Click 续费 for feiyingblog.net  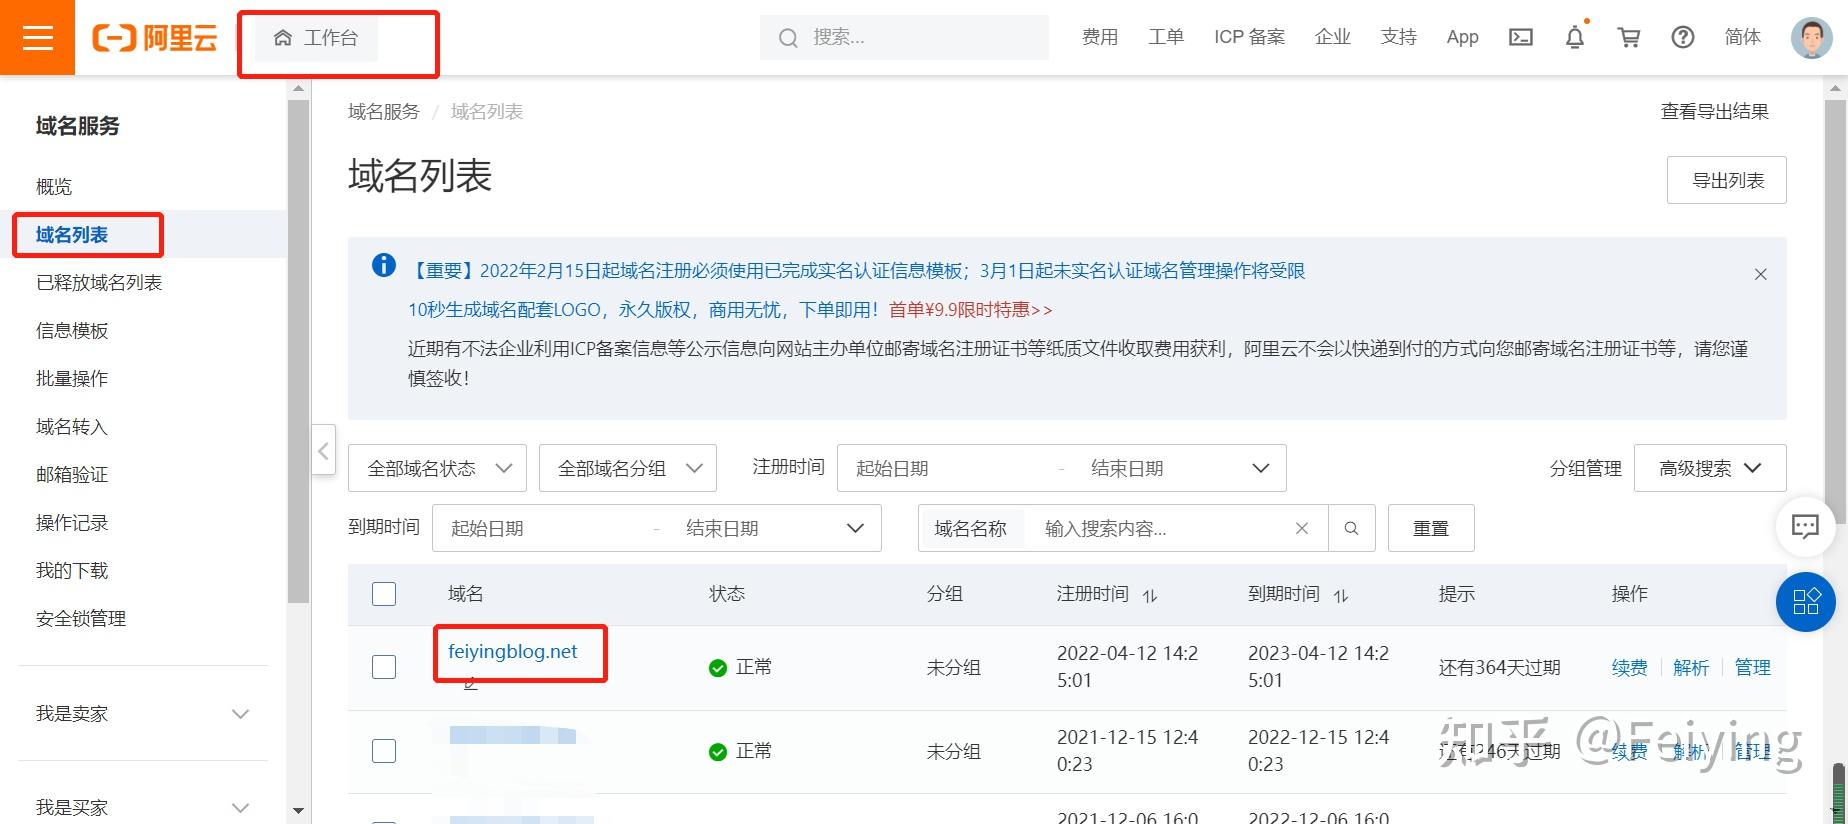pos(1630,667)
